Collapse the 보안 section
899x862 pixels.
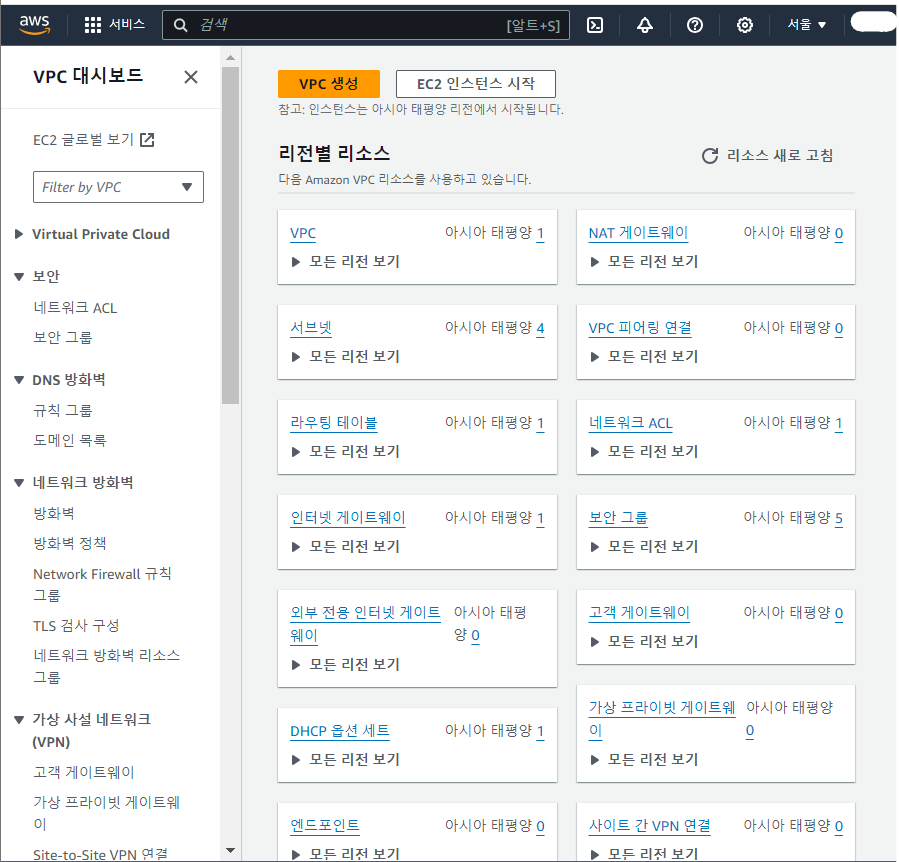point(19,276)
